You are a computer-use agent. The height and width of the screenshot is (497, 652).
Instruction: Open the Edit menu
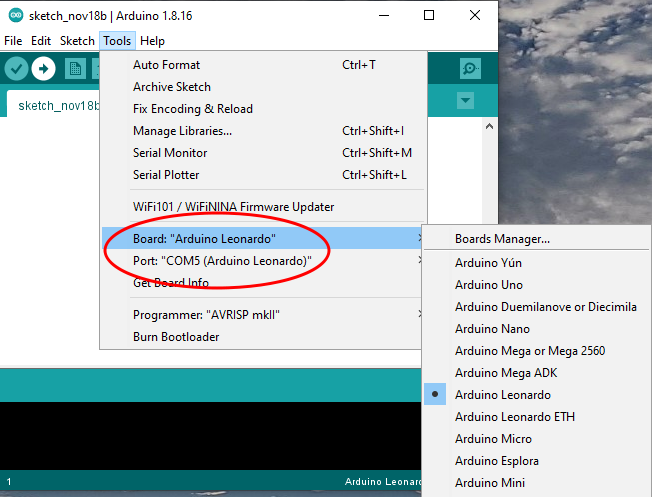pos(41,41)
